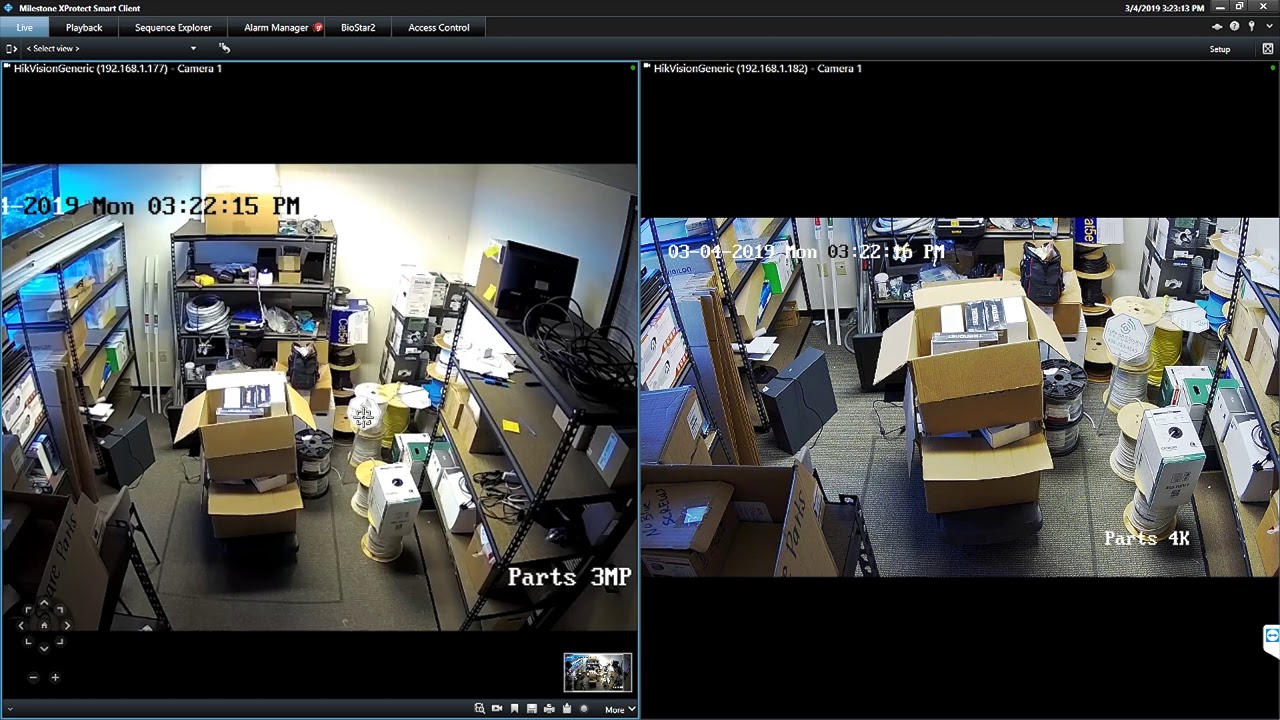The width and height of the screenshot is (1280, 720).
Task: Pan PTZ diagonally down-left
Action: click(x=28, y=641)
